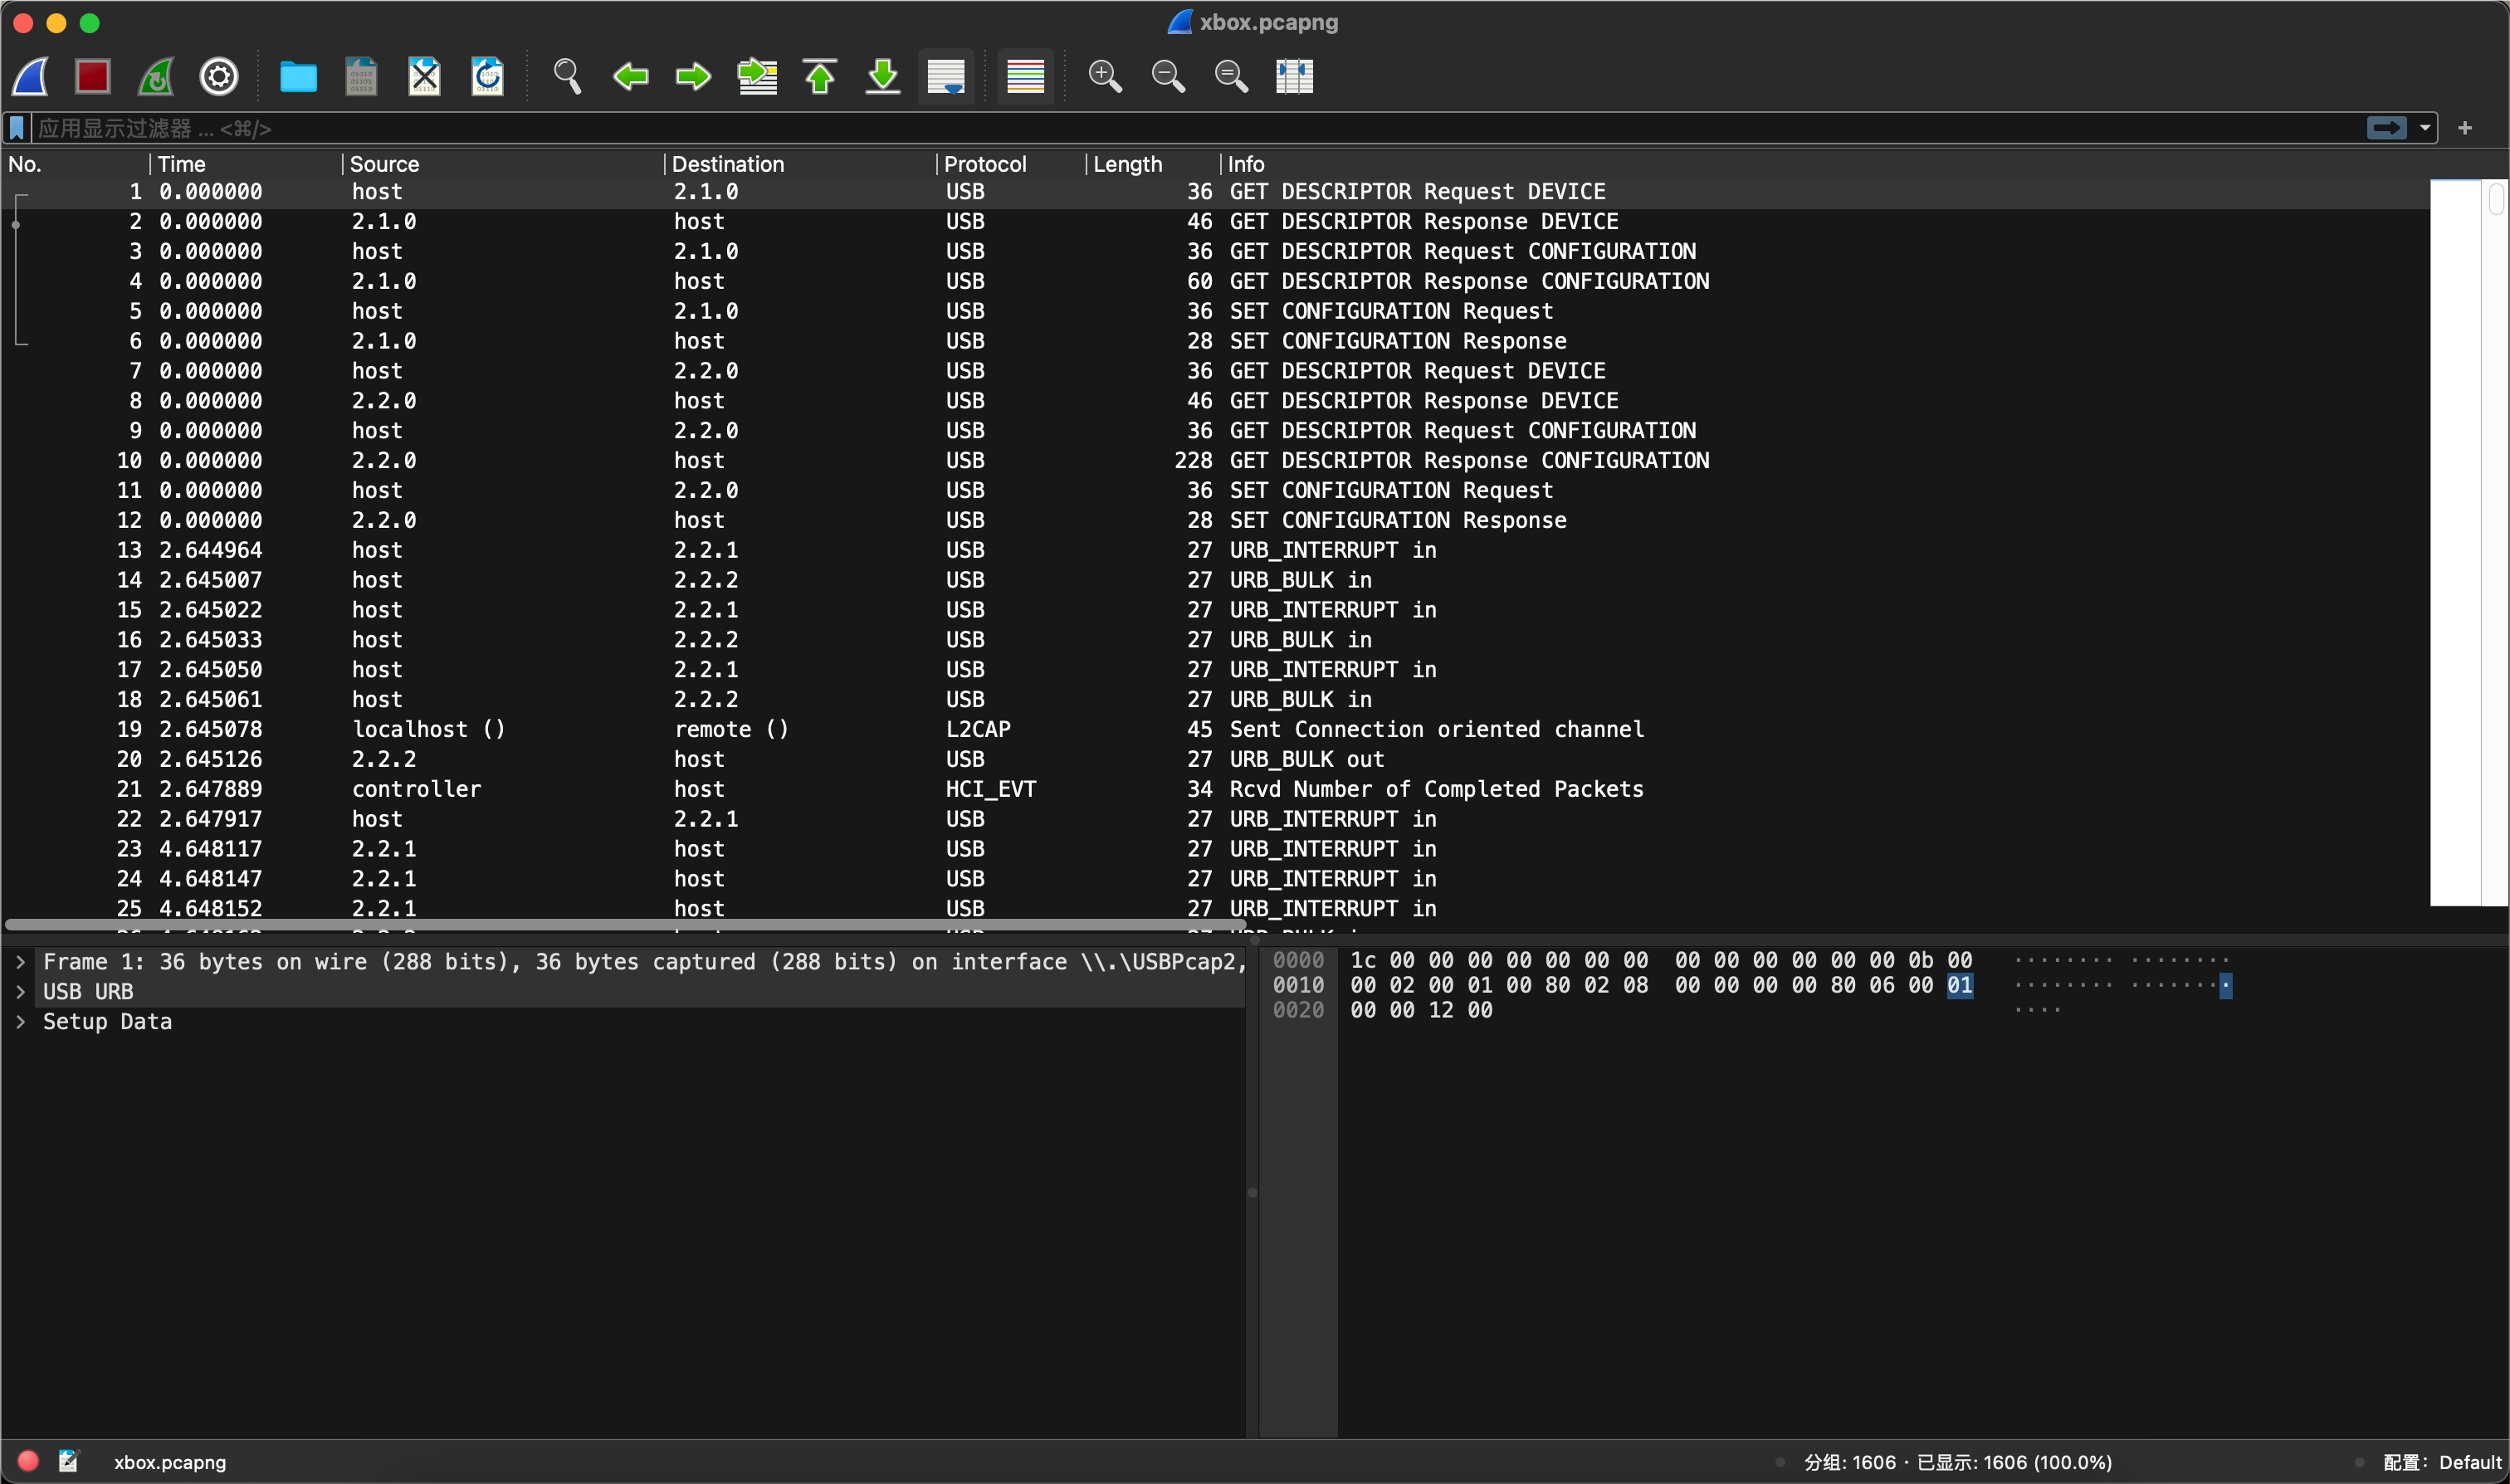The image size is (2510, 1484).
Task: Close the capture file with the X document icon
Action: coord(424,76)
